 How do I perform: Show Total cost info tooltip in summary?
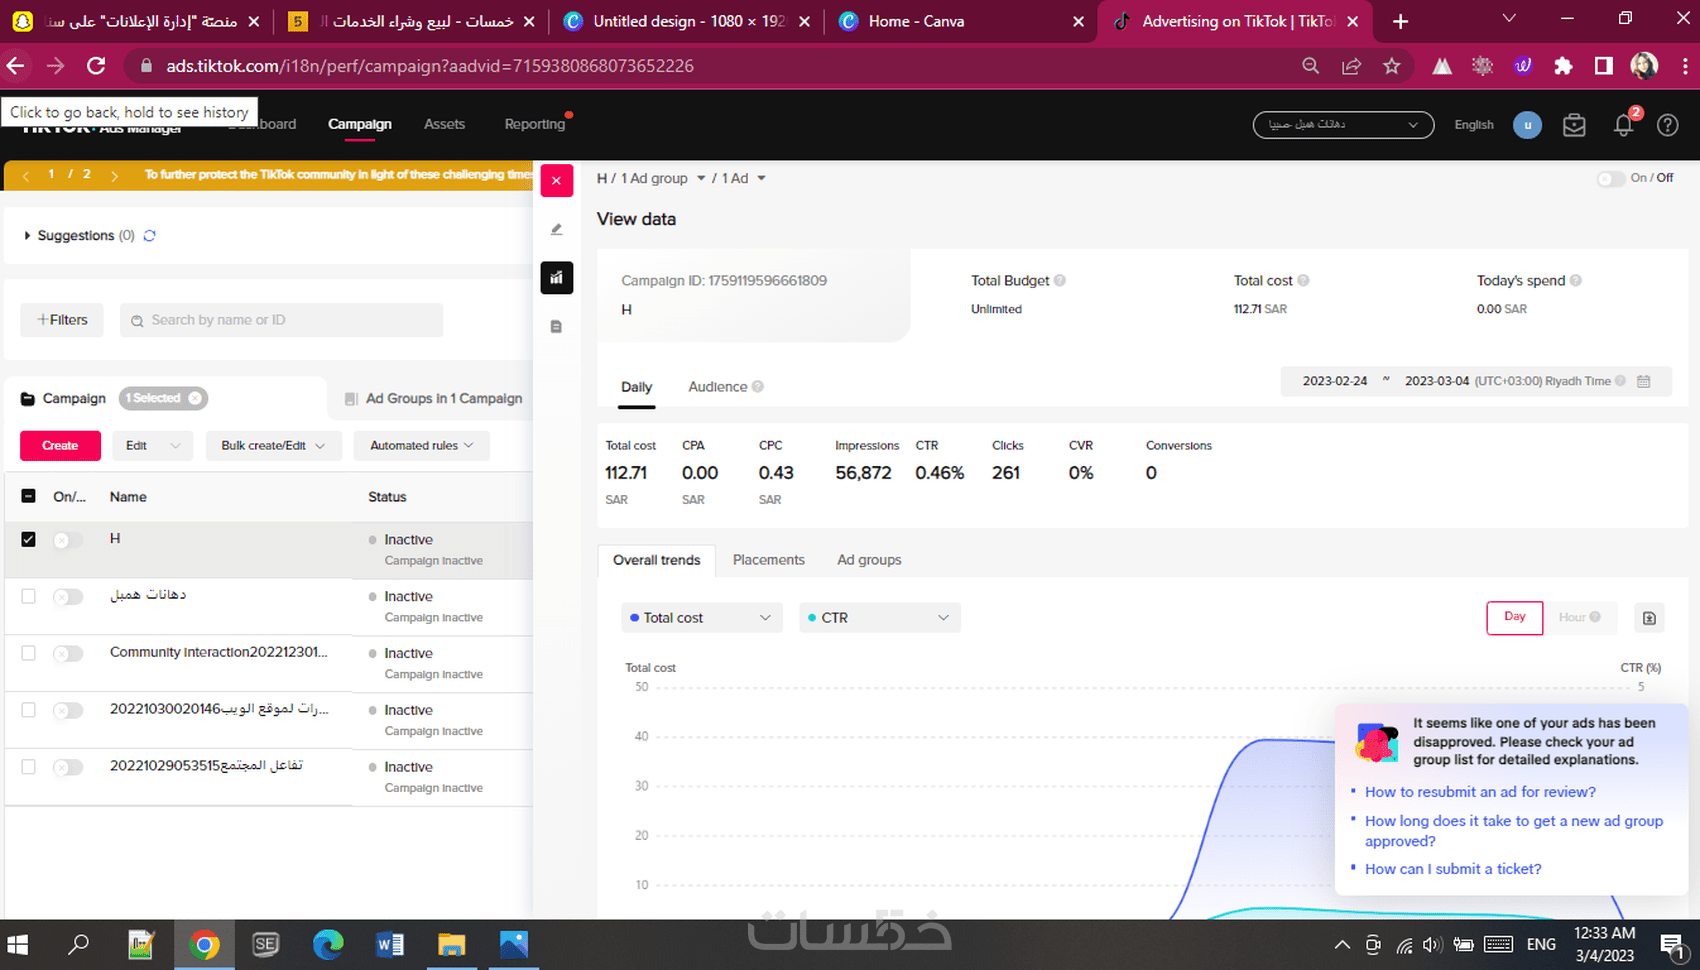pyautogui.click(x=1303, y=281)
